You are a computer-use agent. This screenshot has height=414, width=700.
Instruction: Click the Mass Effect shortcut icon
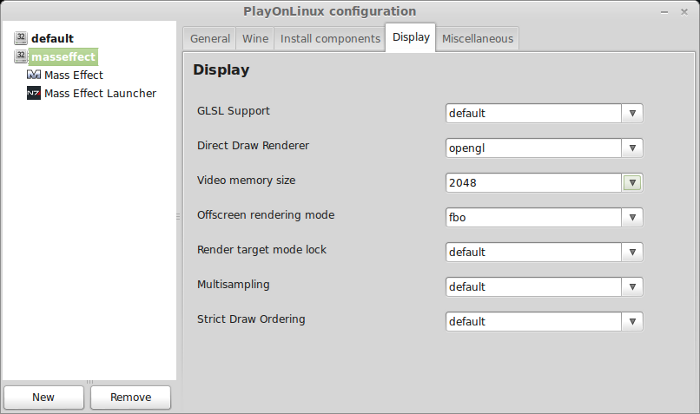tap(34, 75)
